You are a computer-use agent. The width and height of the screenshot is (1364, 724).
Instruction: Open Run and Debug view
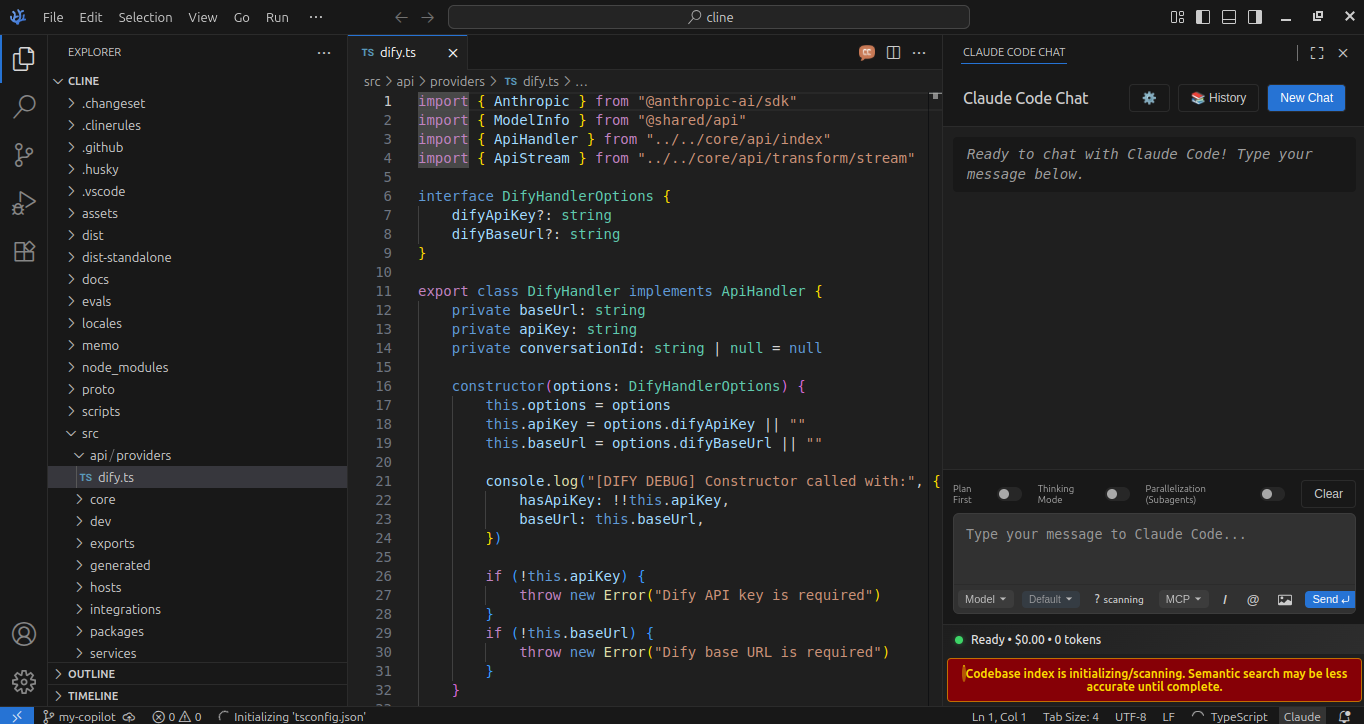coord(24,203)
